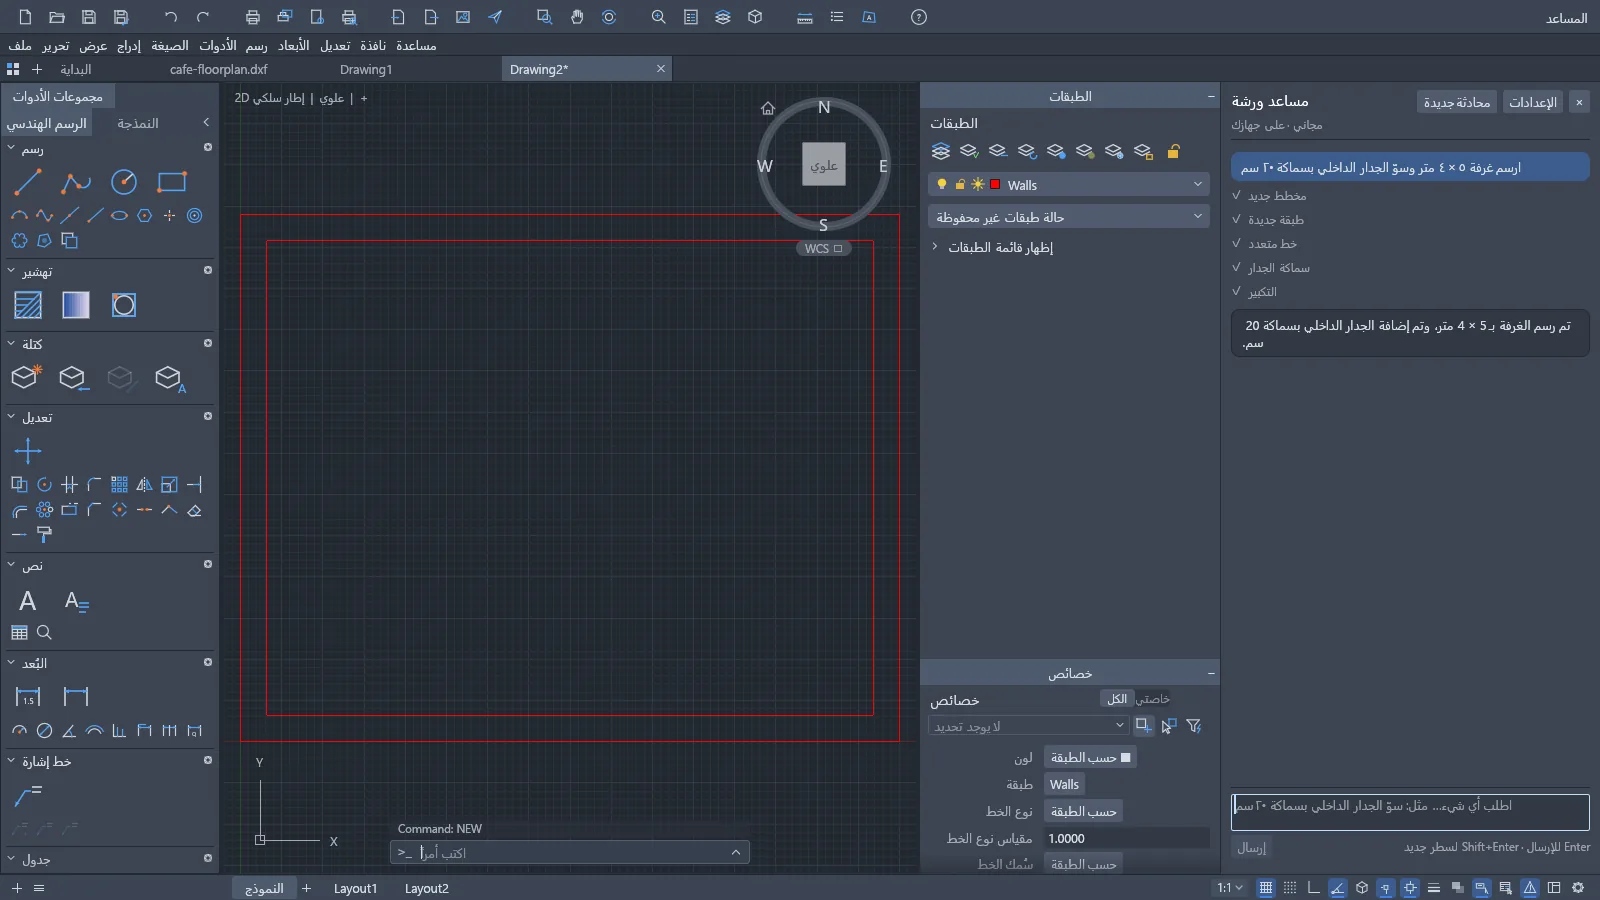Switch to the 'النمذجة' modeling tab
The height and width of the screenshot is (900, 1600).
[x=138, y=124]
